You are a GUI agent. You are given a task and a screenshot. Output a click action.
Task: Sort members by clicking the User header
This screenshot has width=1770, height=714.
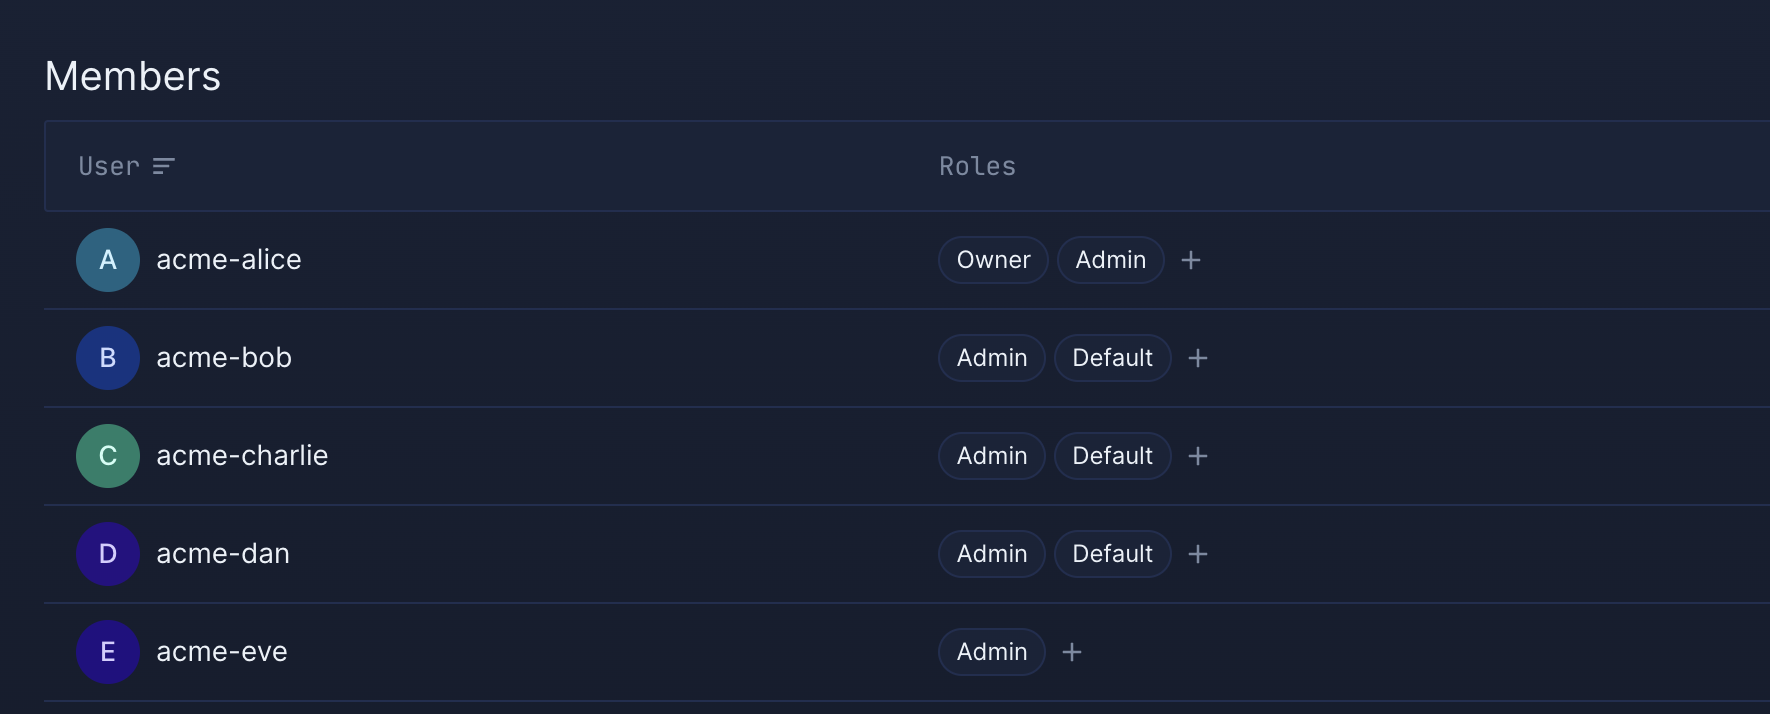(108, 166)
